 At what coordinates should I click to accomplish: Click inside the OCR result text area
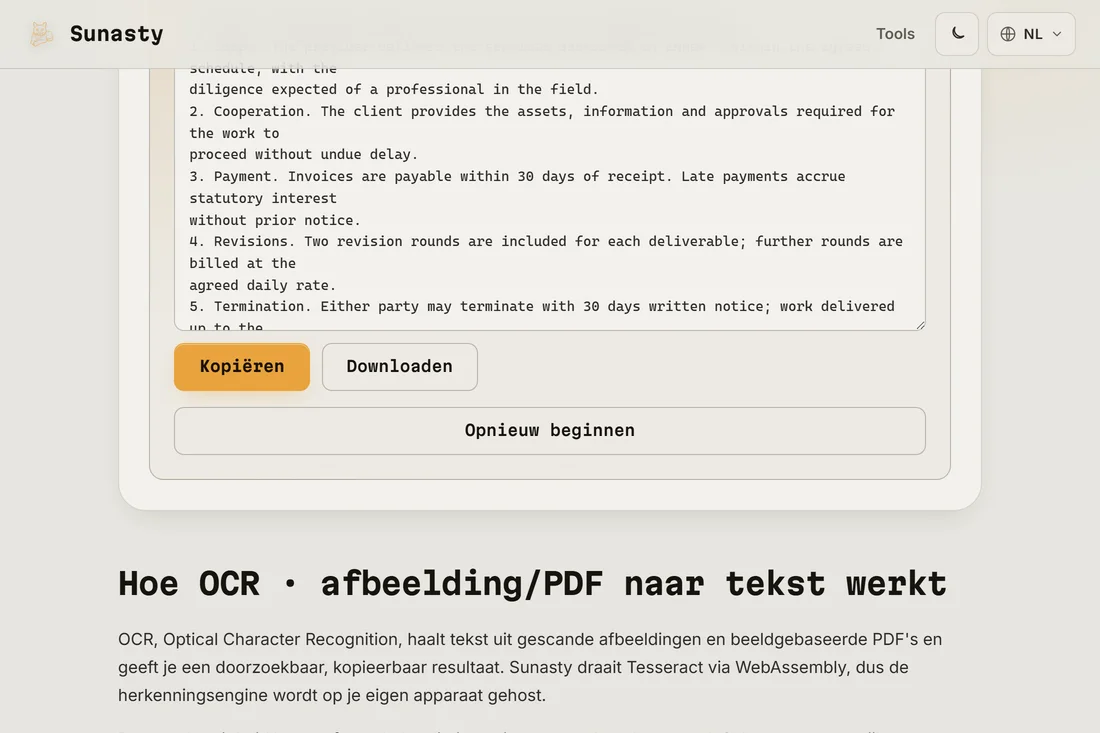pos(550,199)
